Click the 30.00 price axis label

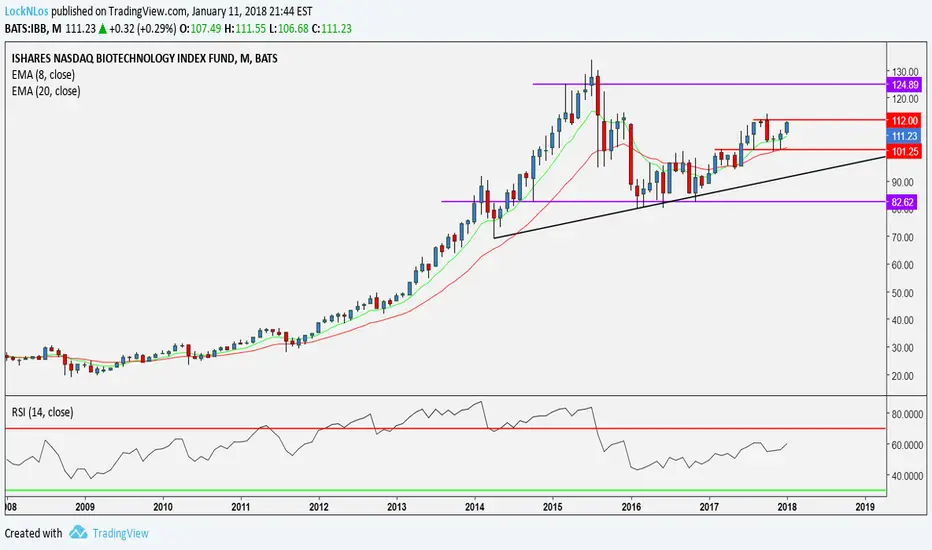click(x=903, y=348)
